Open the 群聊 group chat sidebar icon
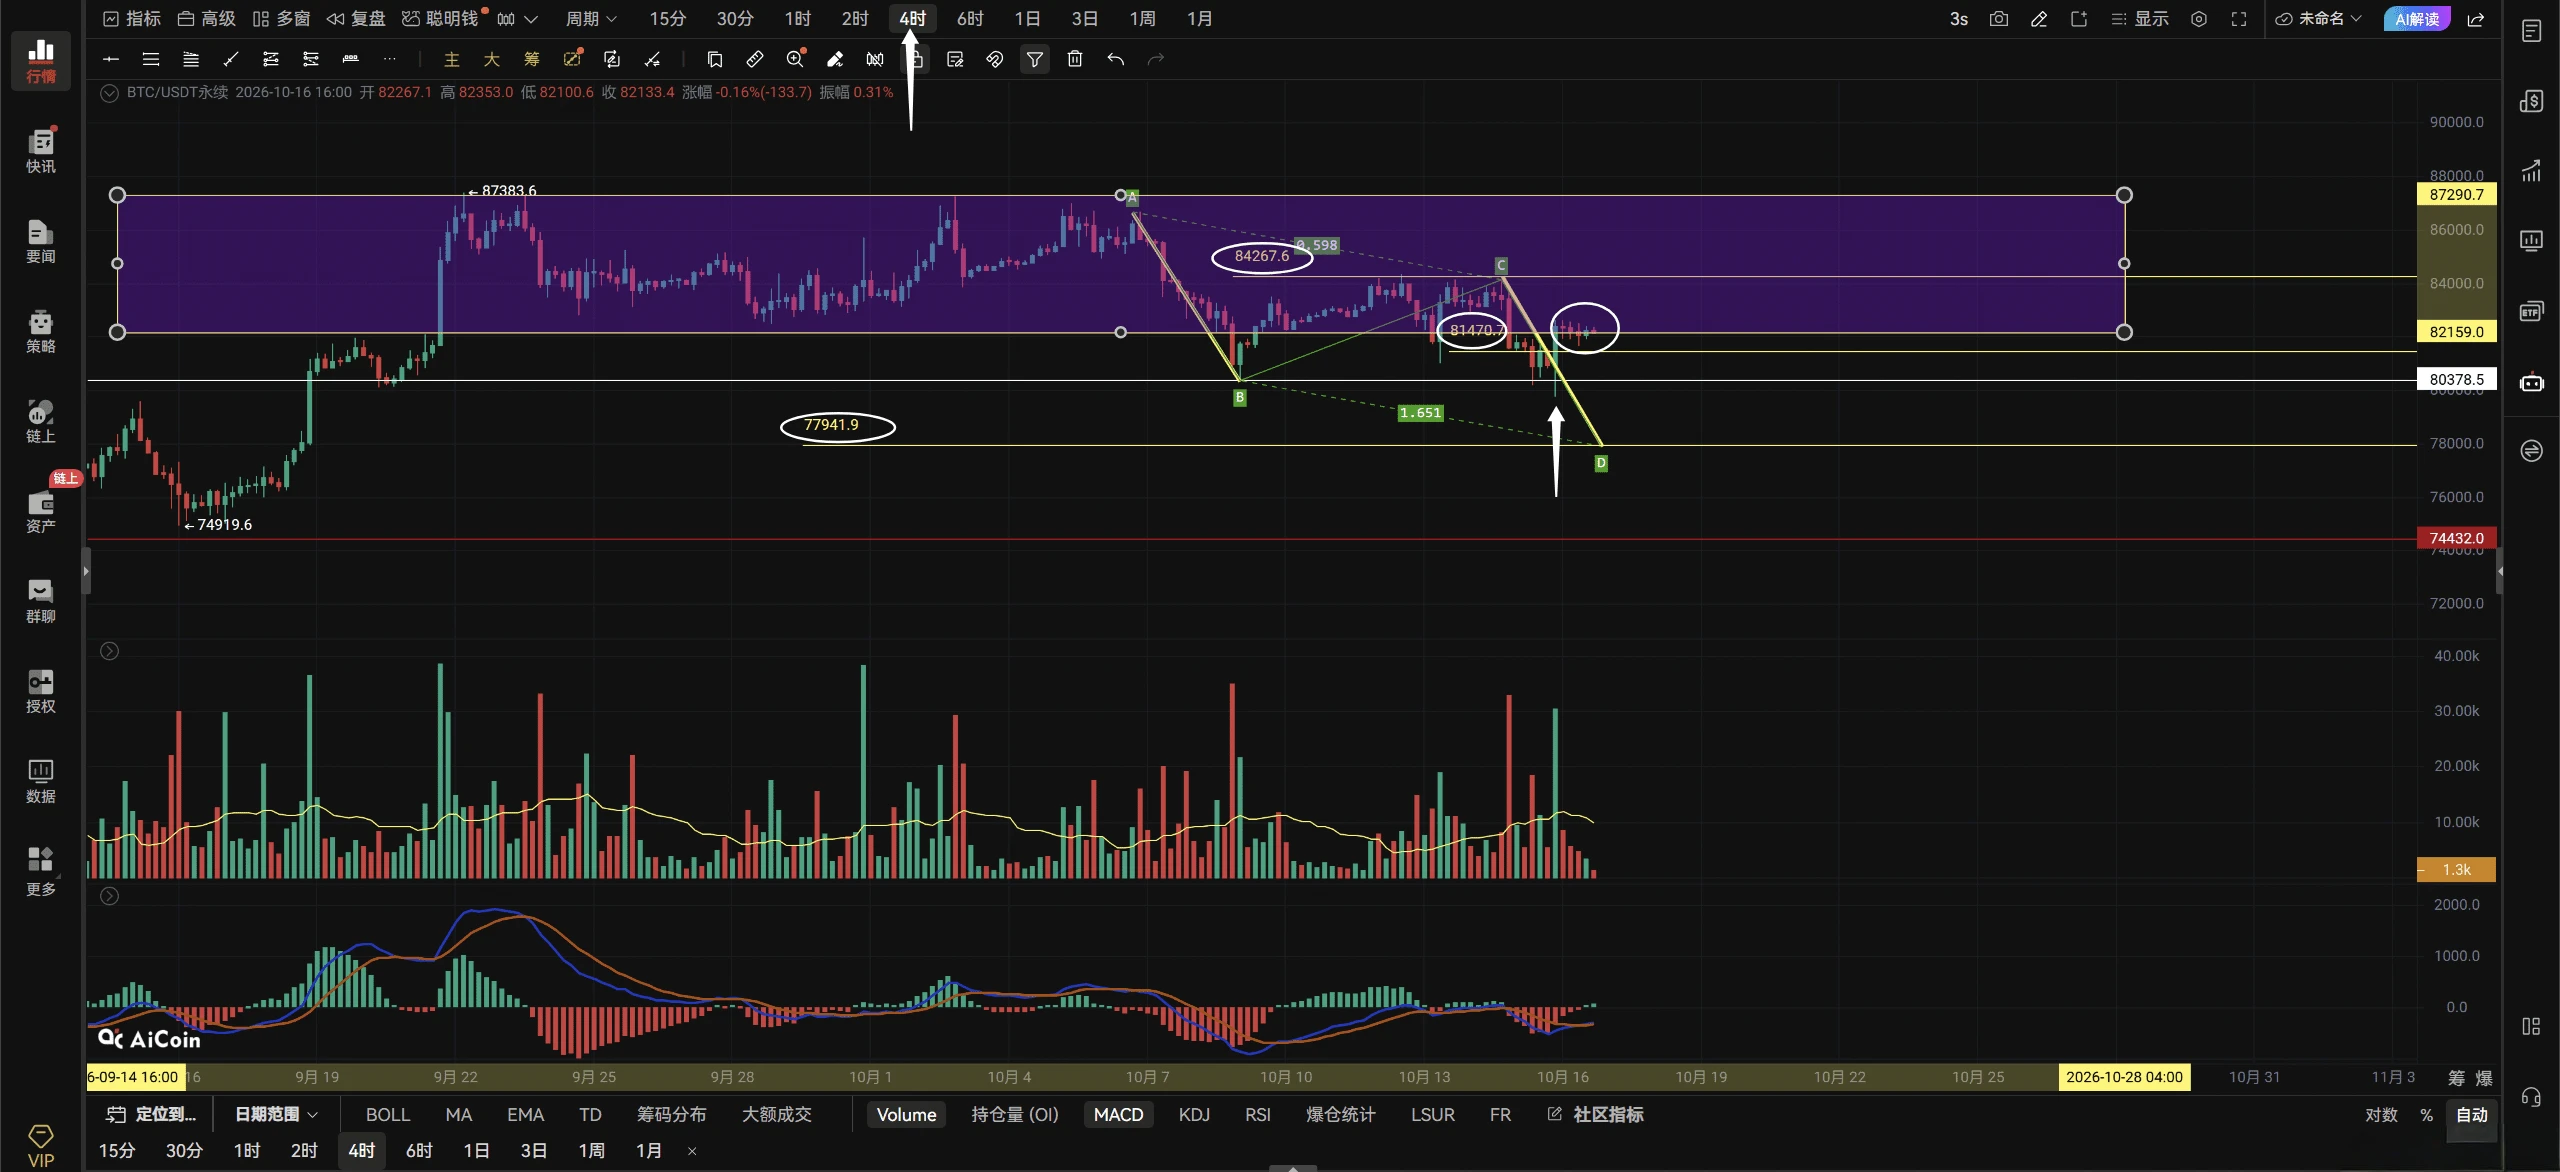2560x1172 pixels. (x=40, y=601)
